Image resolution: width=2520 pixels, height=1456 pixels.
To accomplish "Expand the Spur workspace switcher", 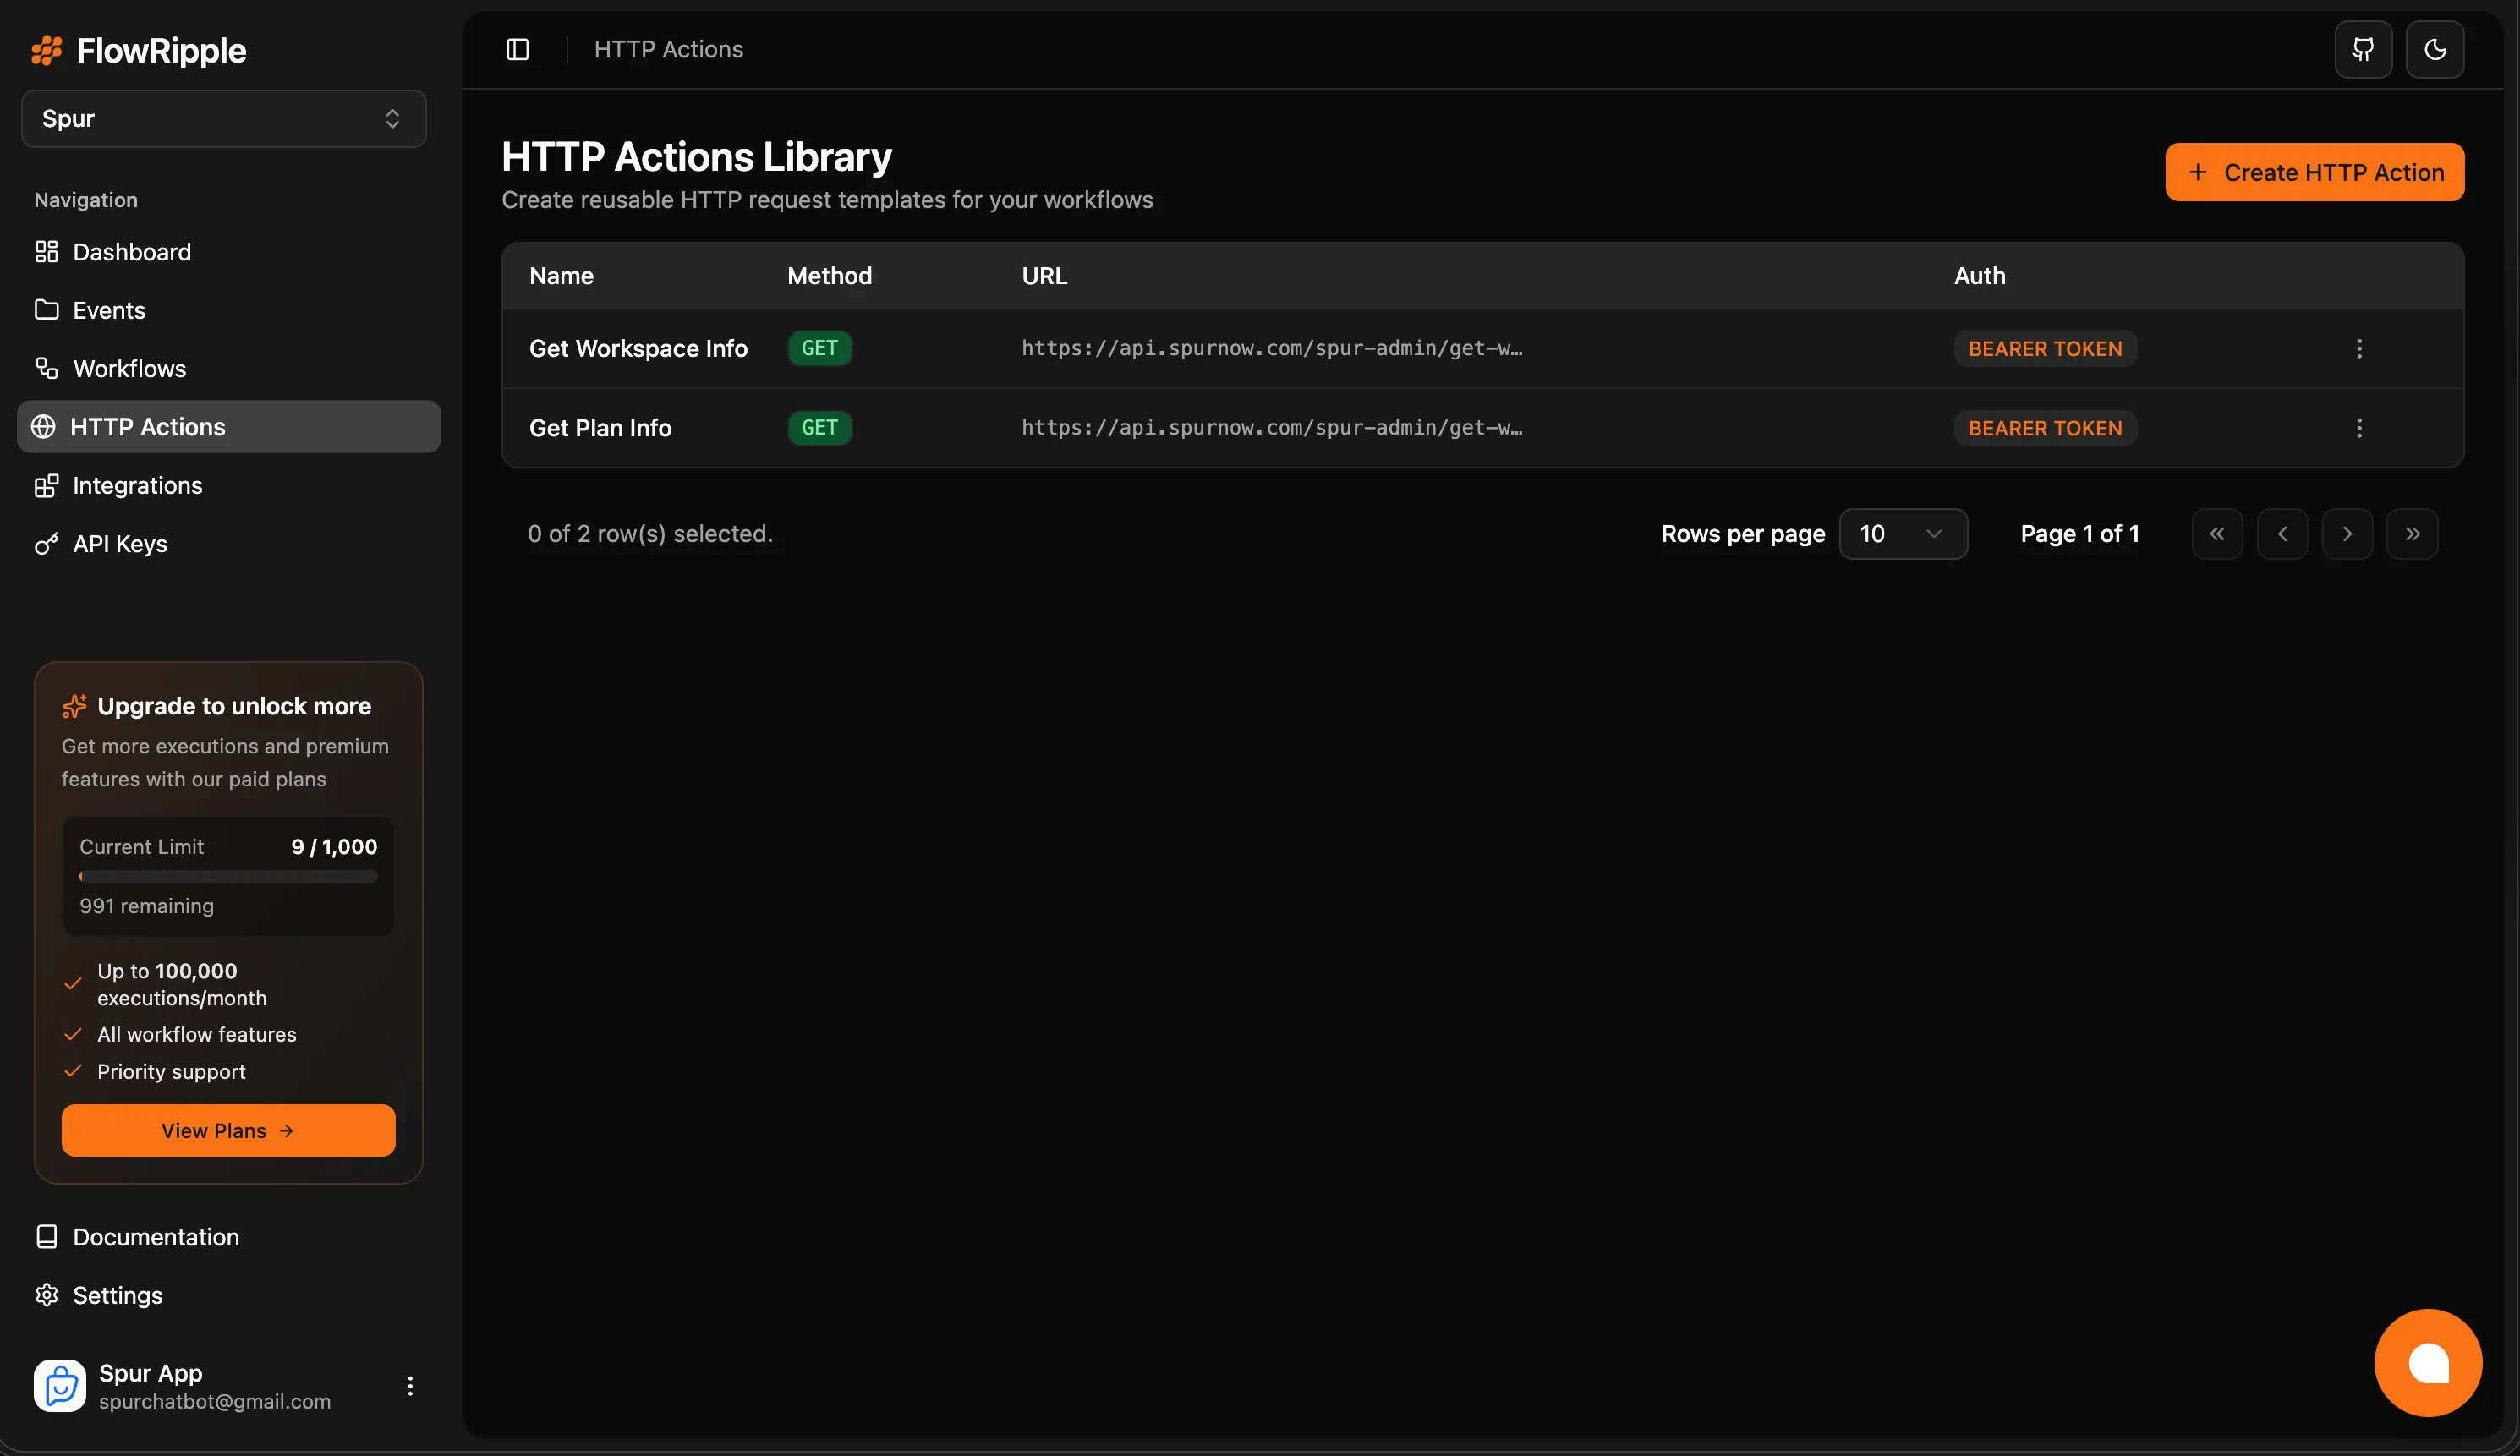I will pyautogui.click(x=224, y=119).
